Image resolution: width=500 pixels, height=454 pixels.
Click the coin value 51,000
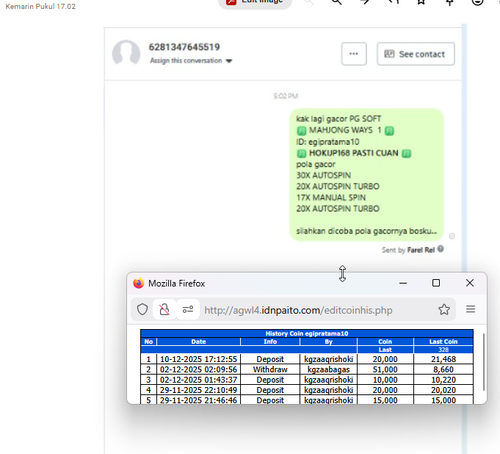(x=385, y=369)
